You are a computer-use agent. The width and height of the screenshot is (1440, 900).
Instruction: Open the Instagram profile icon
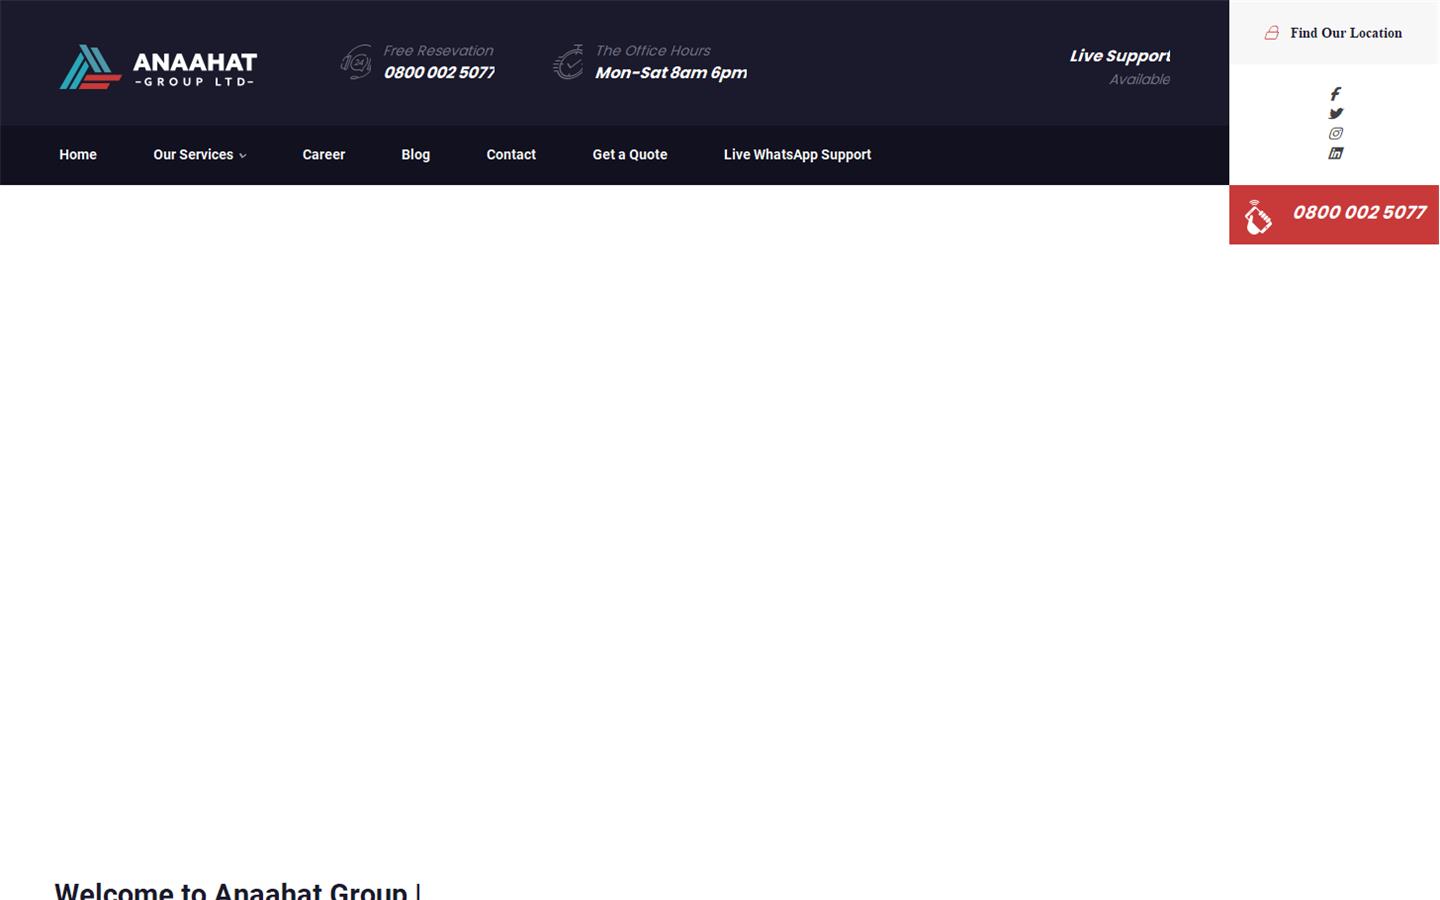(x=1336, y=133)
